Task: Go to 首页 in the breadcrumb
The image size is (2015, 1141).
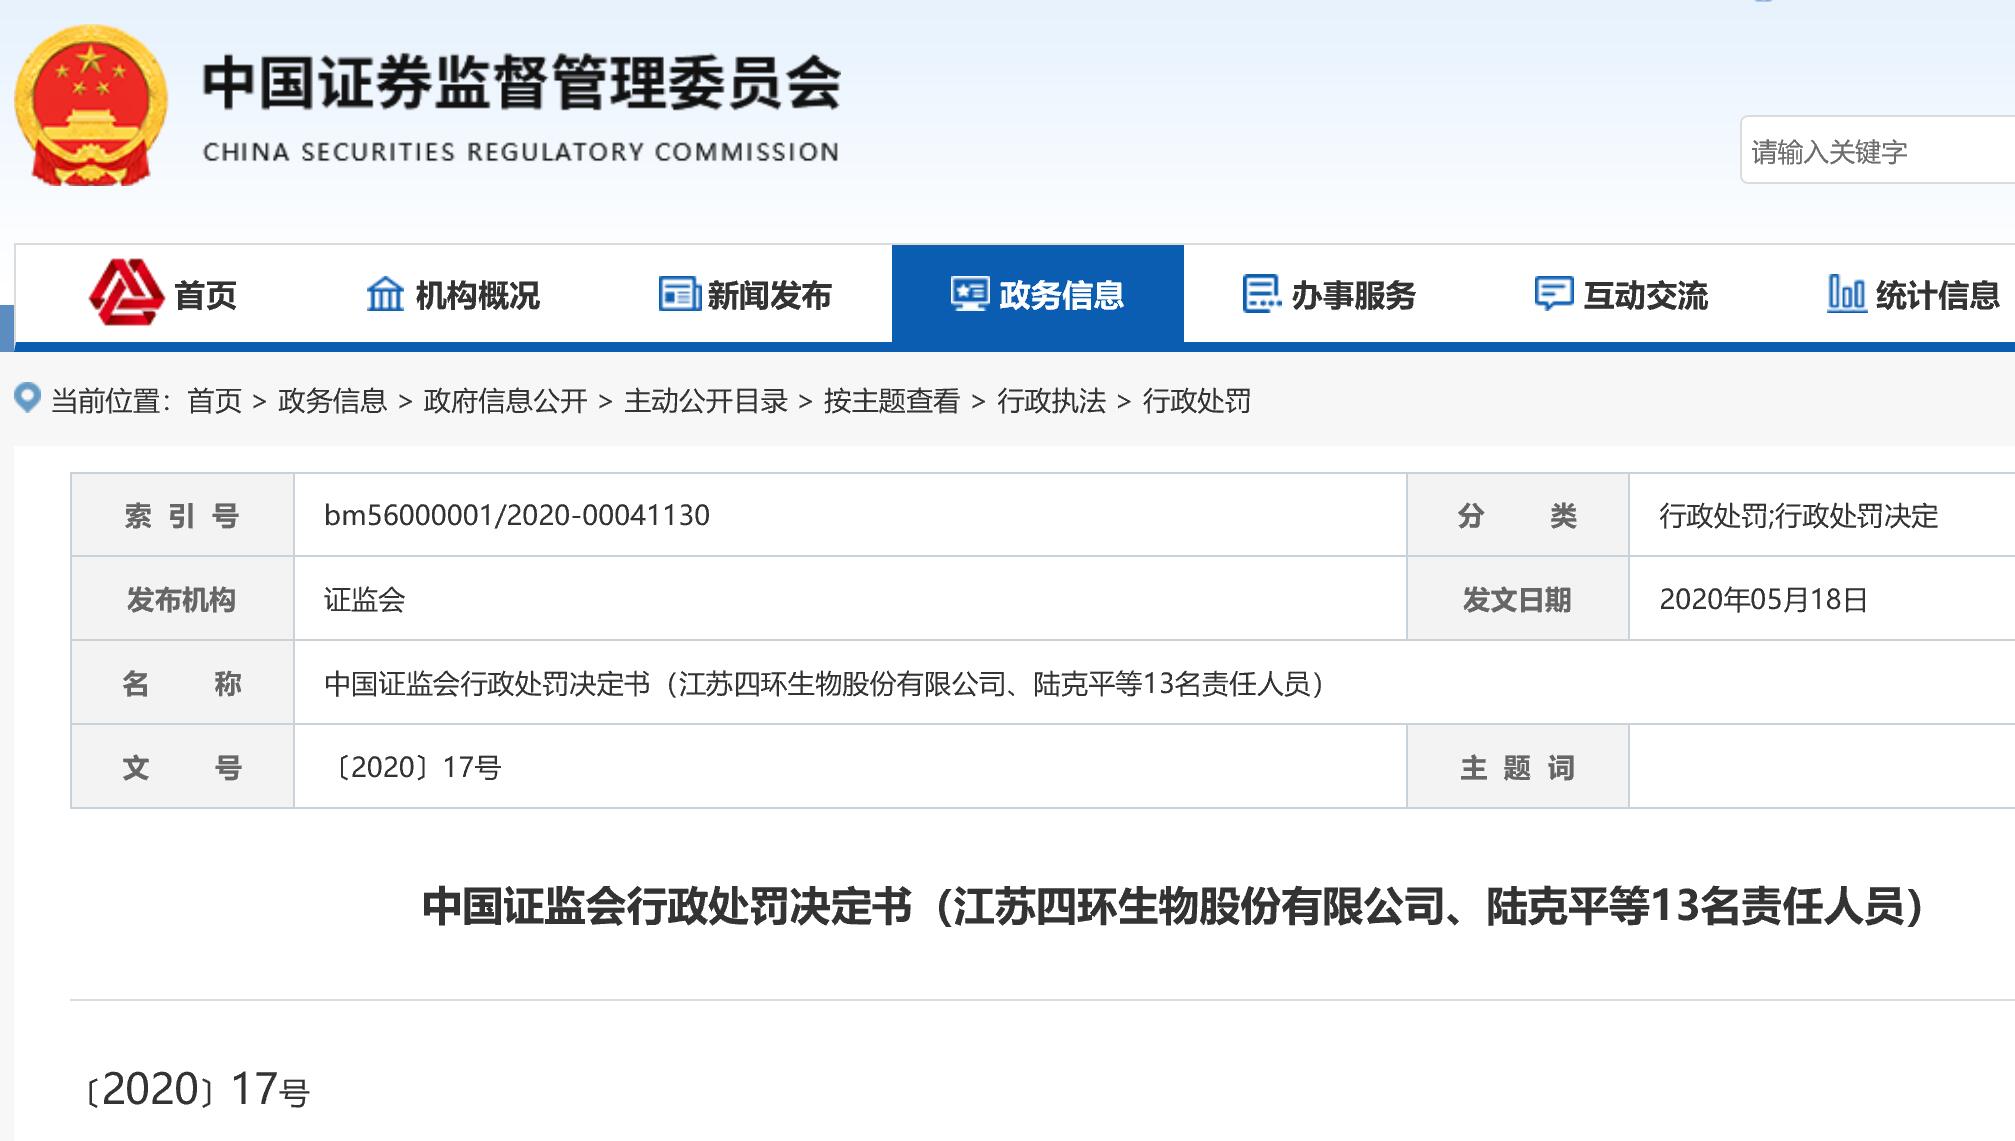Action: click(214, 401)
